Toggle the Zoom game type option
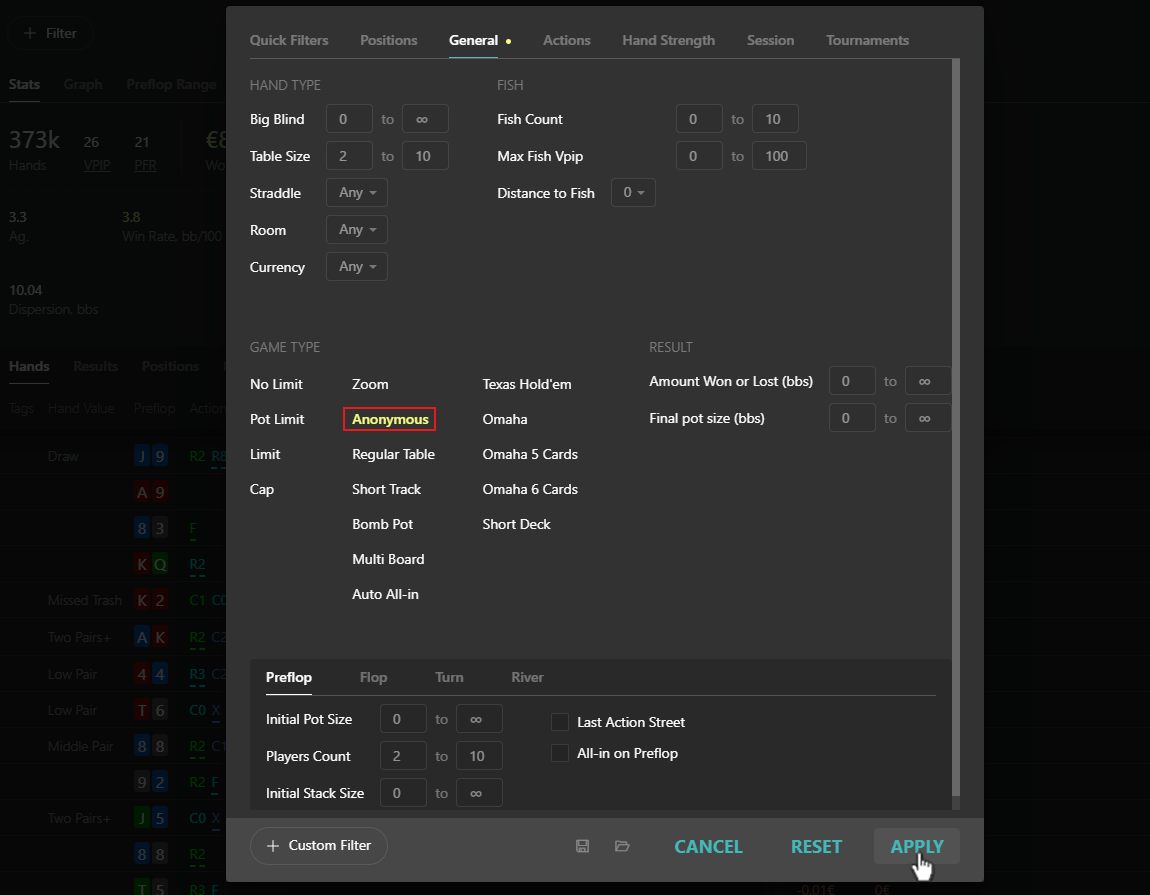The height and width of the screenshot is (895, 1150). (x=370, y=384)
